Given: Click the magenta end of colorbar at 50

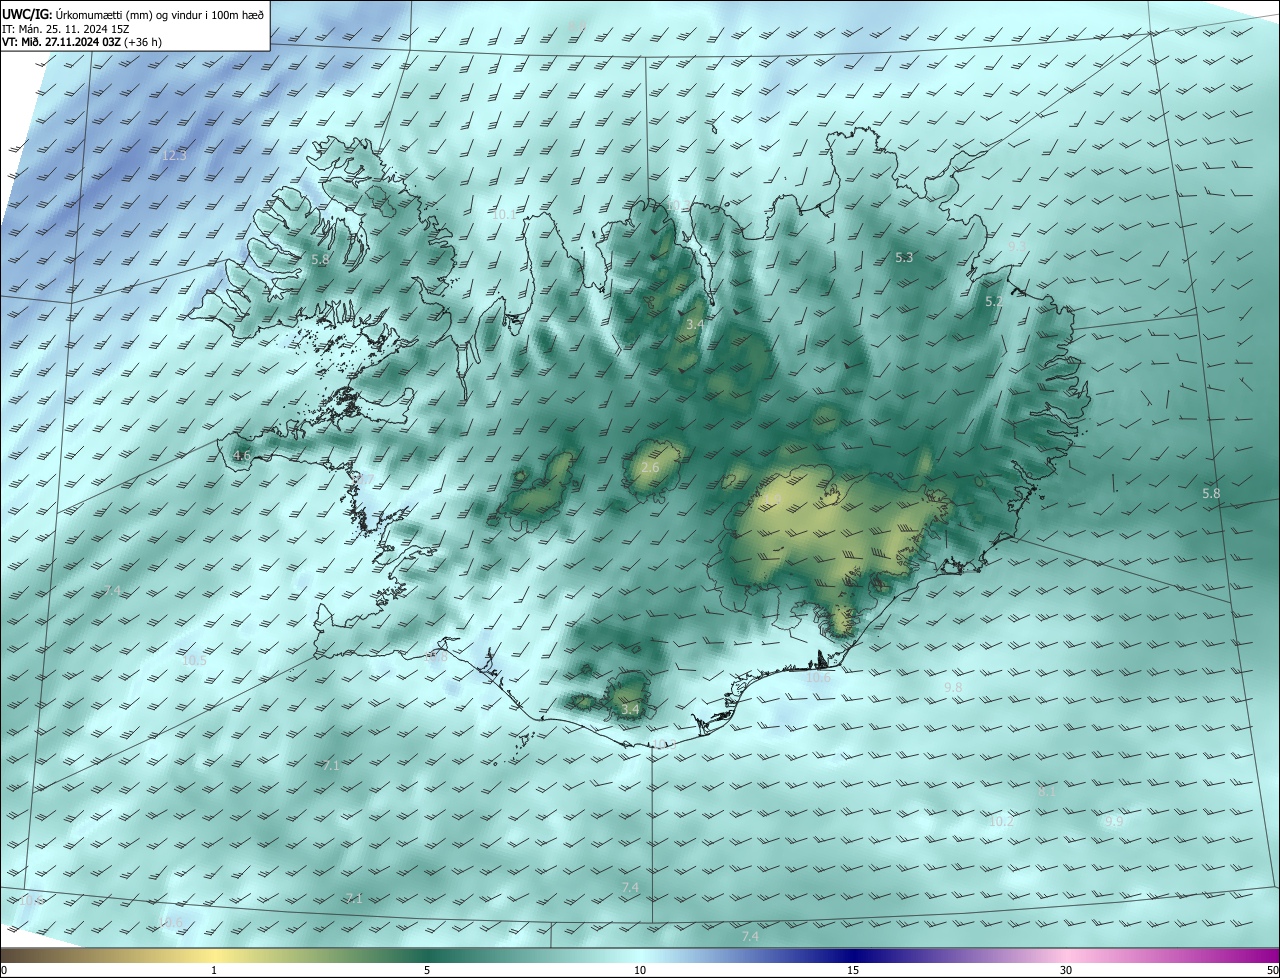Looking at the screenshot, I should 1270,956.
